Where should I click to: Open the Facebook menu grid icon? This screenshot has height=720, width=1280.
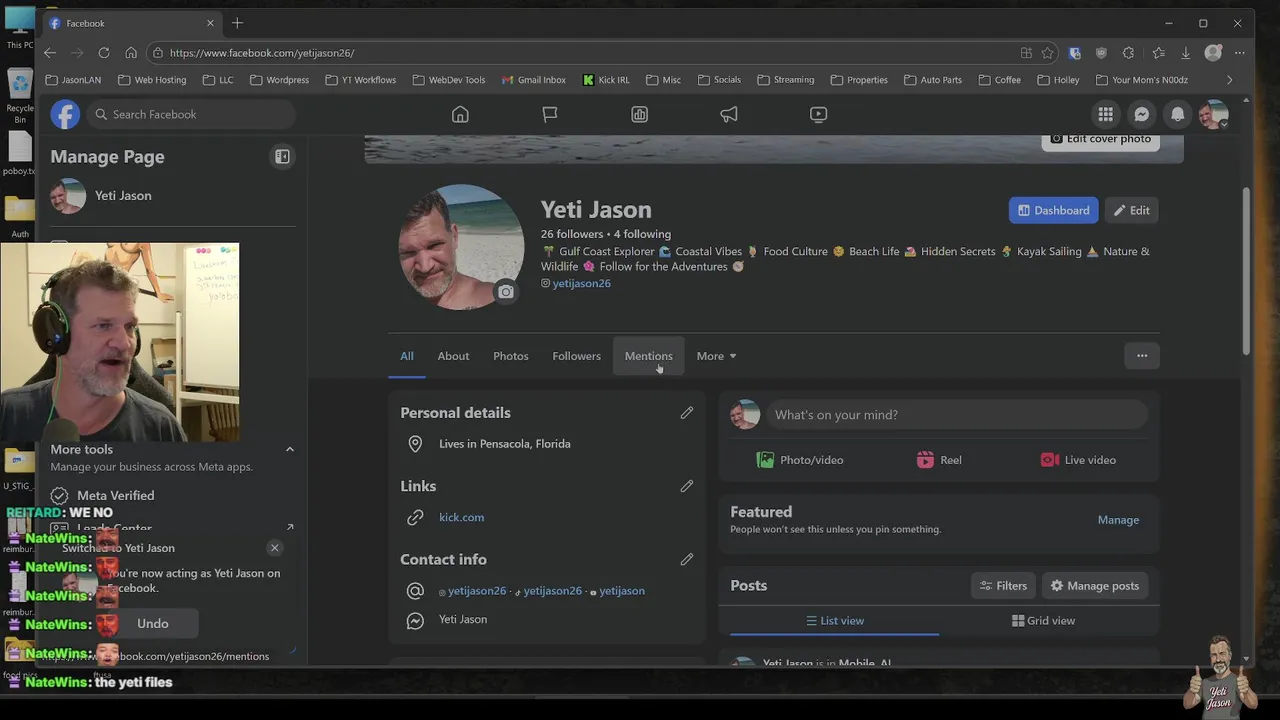point(1105,114)
